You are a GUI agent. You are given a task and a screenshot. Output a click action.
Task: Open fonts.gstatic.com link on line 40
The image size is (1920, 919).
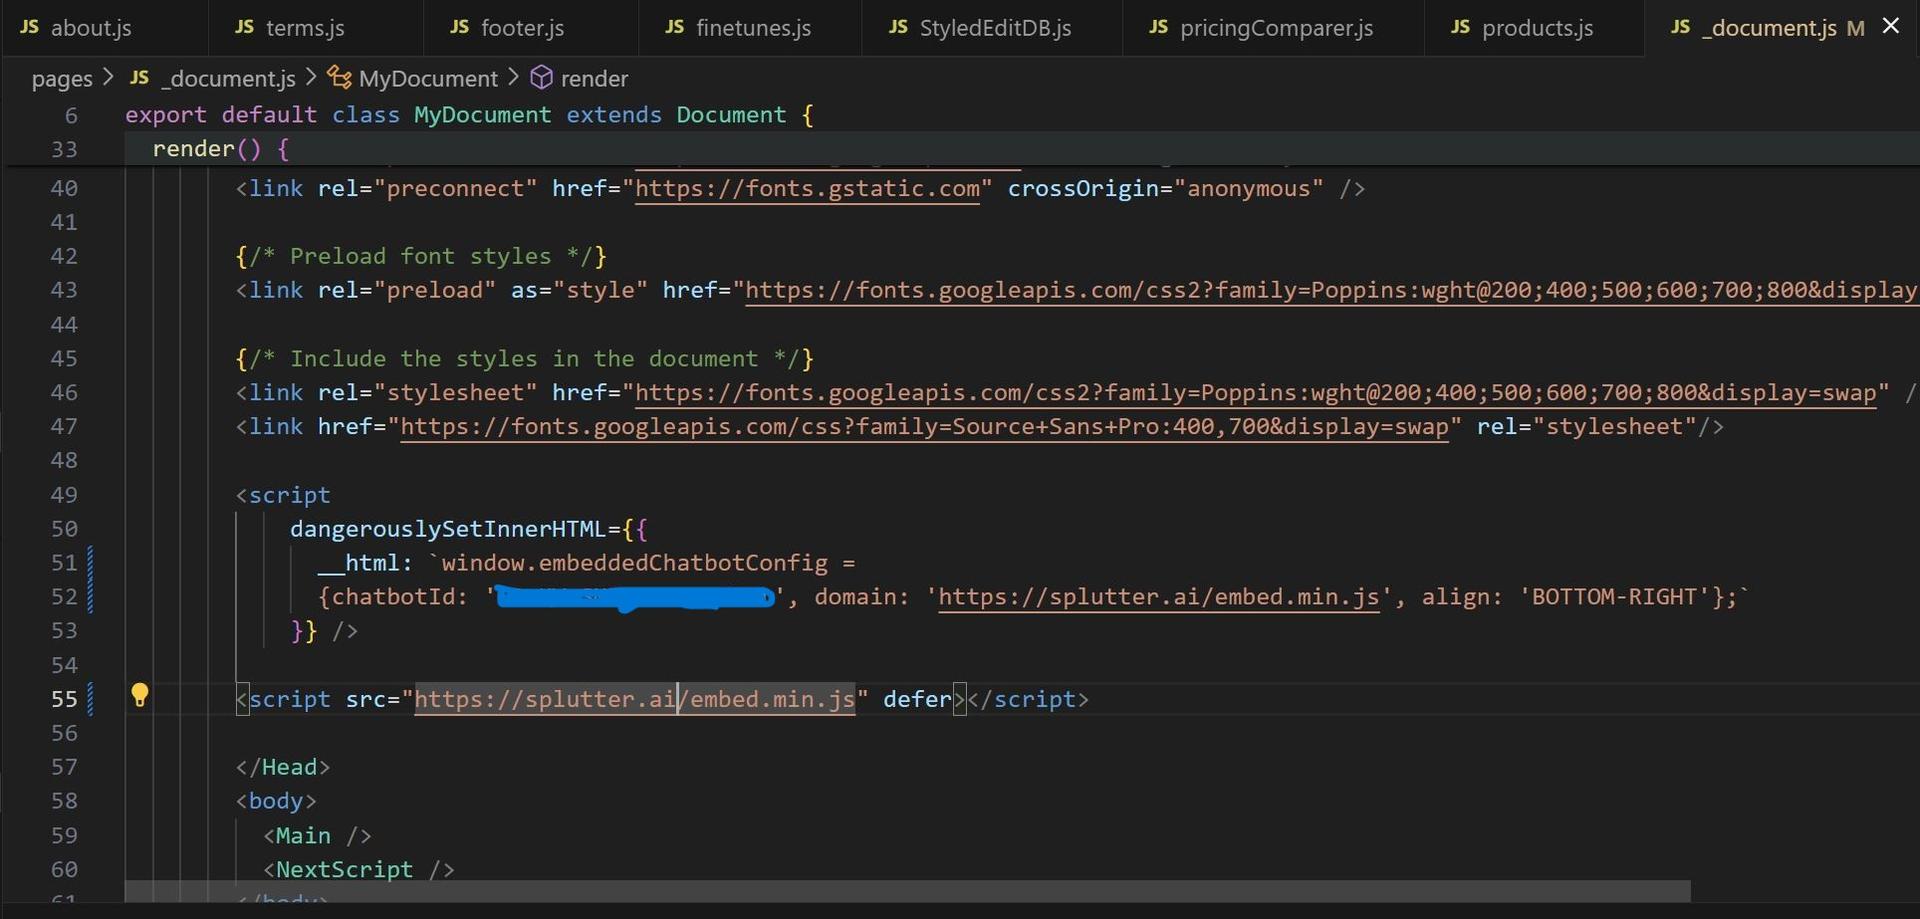coord(807,188)
